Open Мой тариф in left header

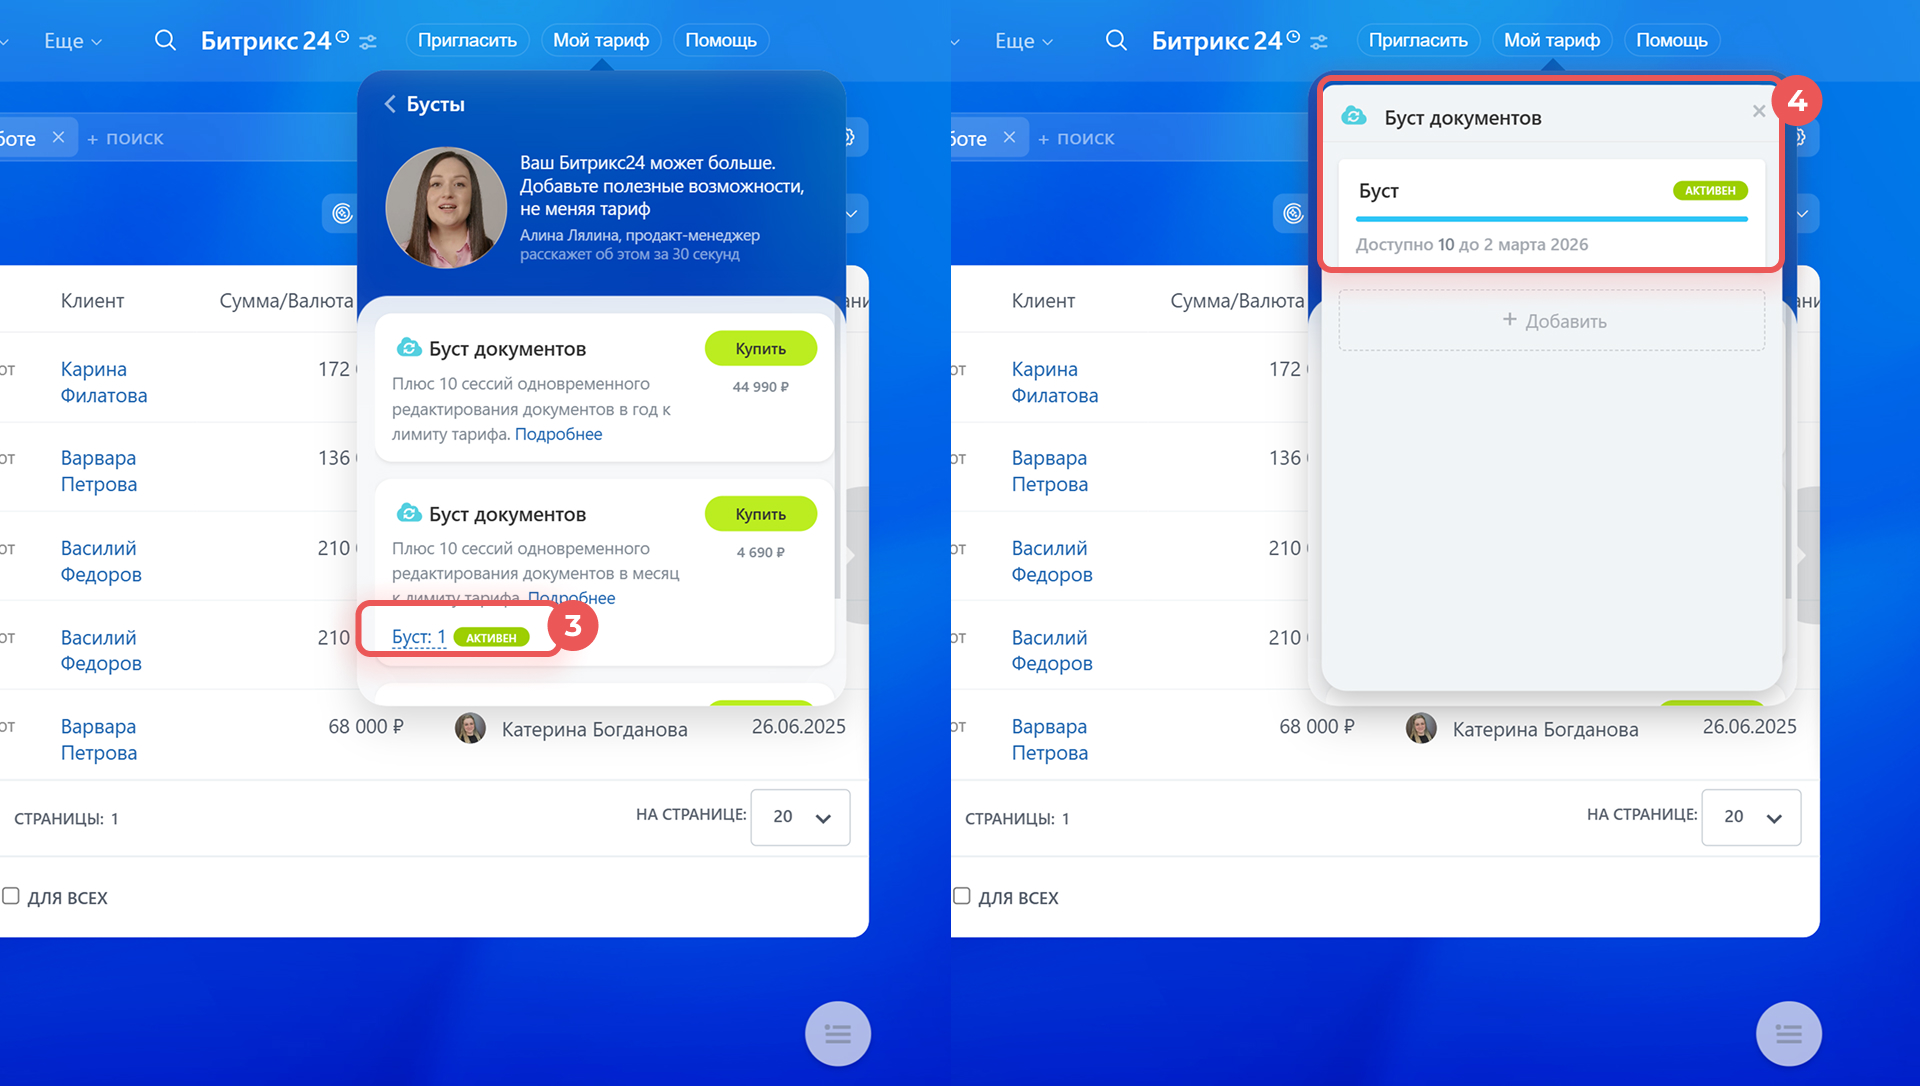coord(601,41)
